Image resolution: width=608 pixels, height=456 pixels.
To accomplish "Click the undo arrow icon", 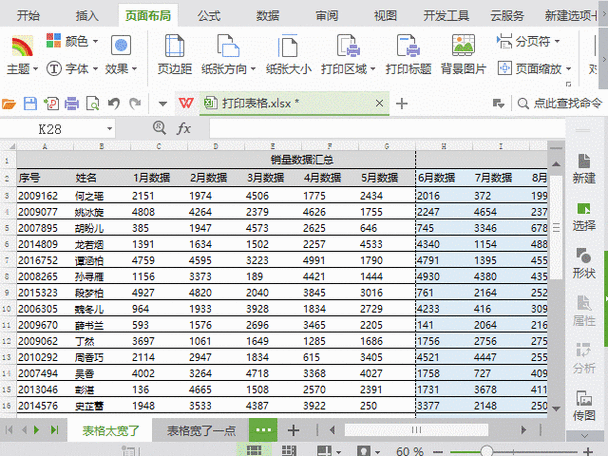I will click(x=114, y=104).
